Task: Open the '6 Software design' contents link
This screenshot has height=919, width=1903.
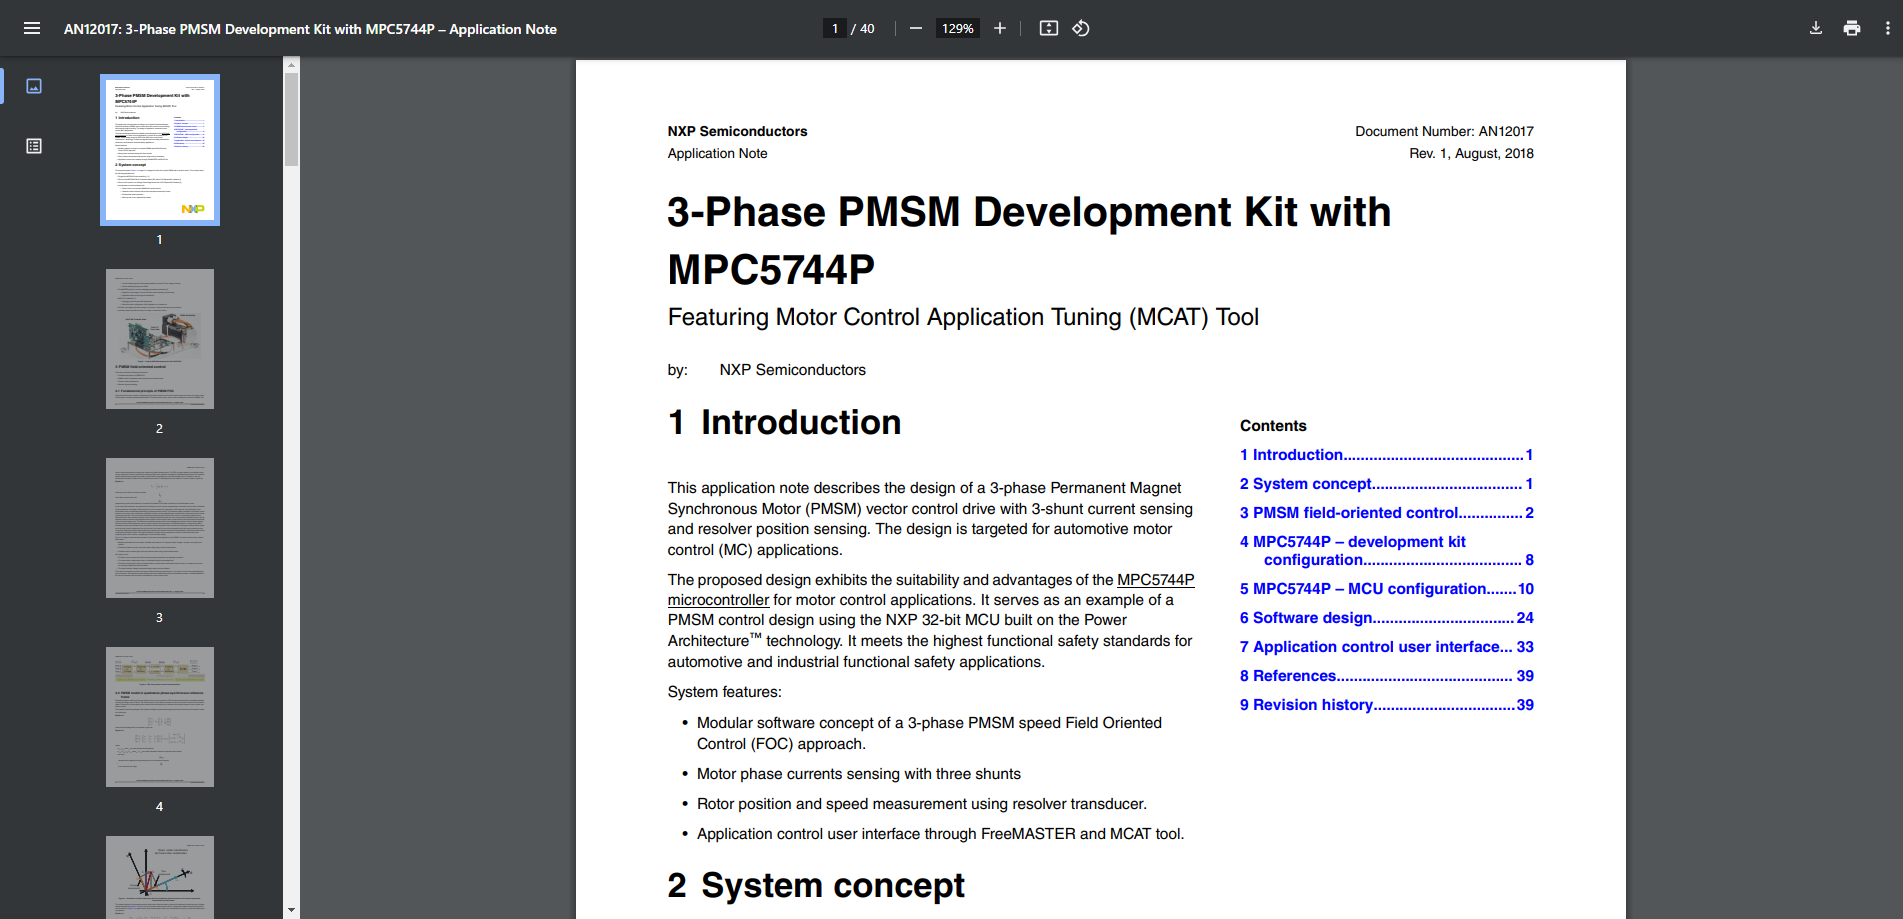Action: tap(1386, 617)
